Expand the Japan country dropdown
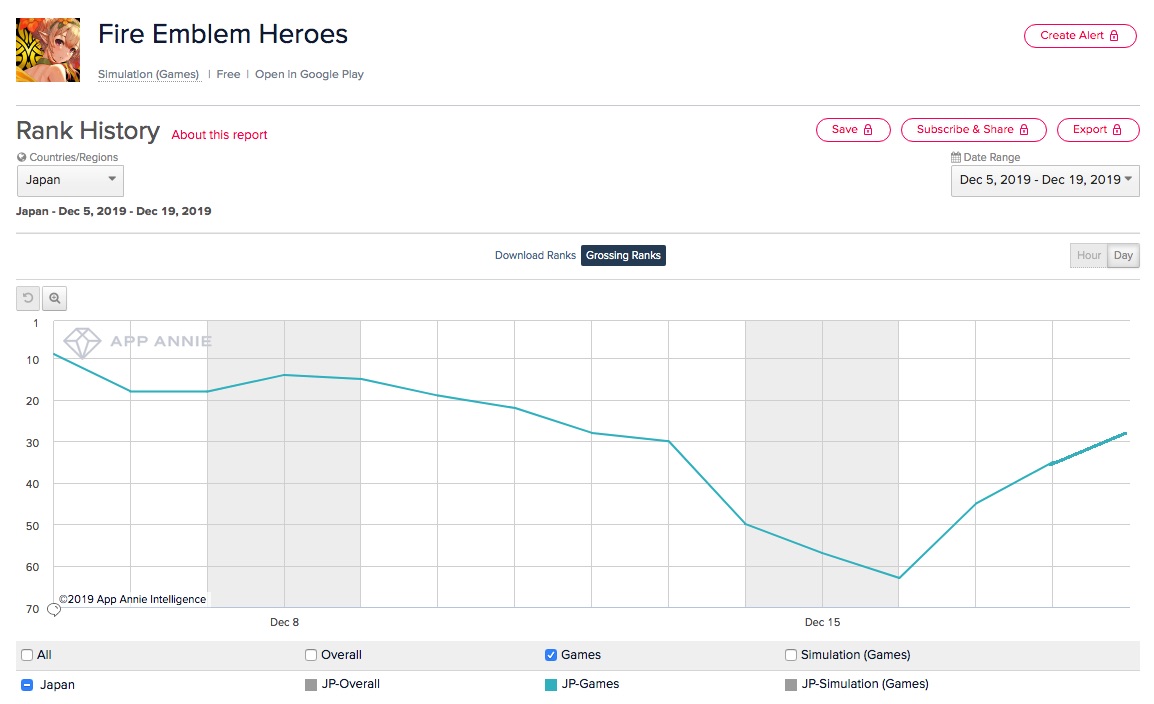The height and width of the screenshot is (704, 1154). [70, 180]
